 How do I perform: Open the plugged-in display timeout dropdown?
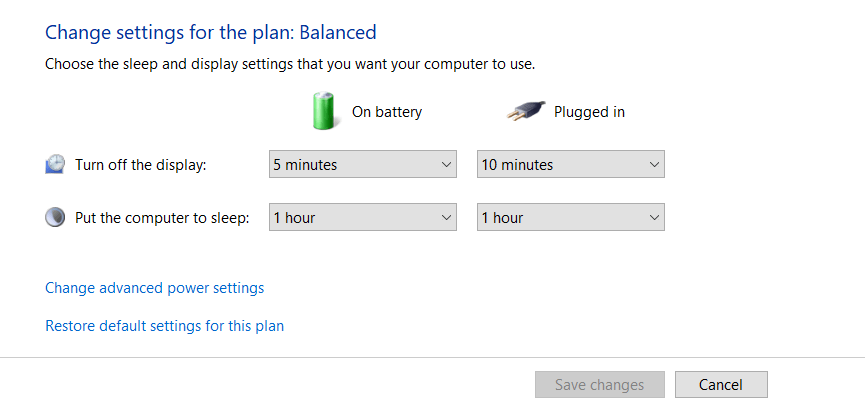pos(570,164)
